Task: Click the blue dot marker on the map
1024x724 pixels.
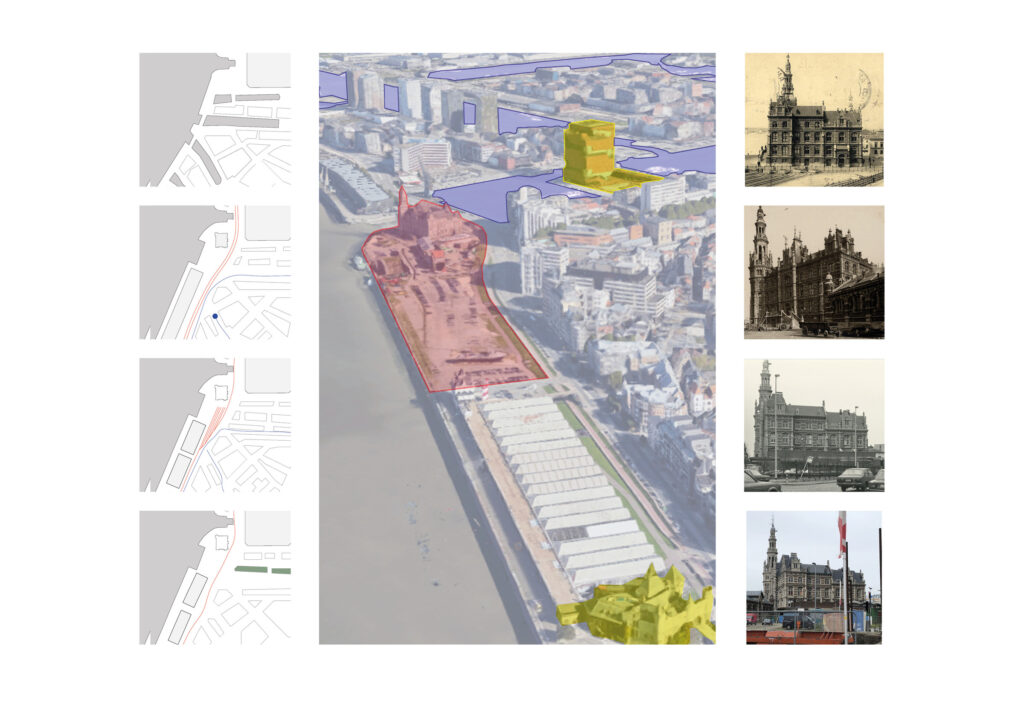Action: pos(215,316)
